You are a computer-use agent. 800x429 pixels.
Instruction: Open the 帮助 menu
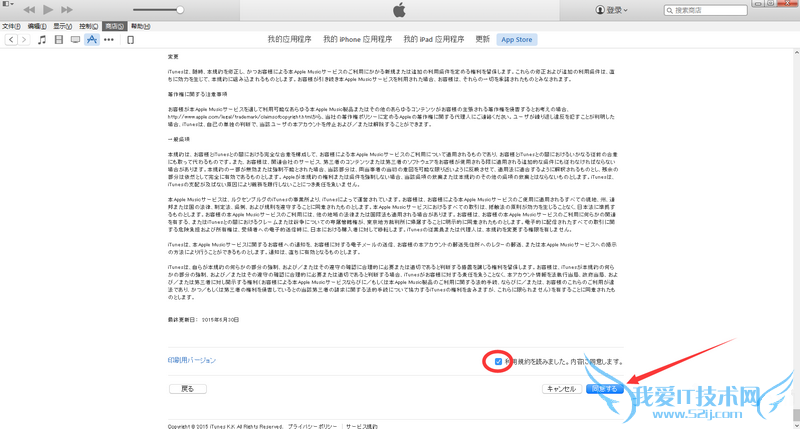coord(140,26)
